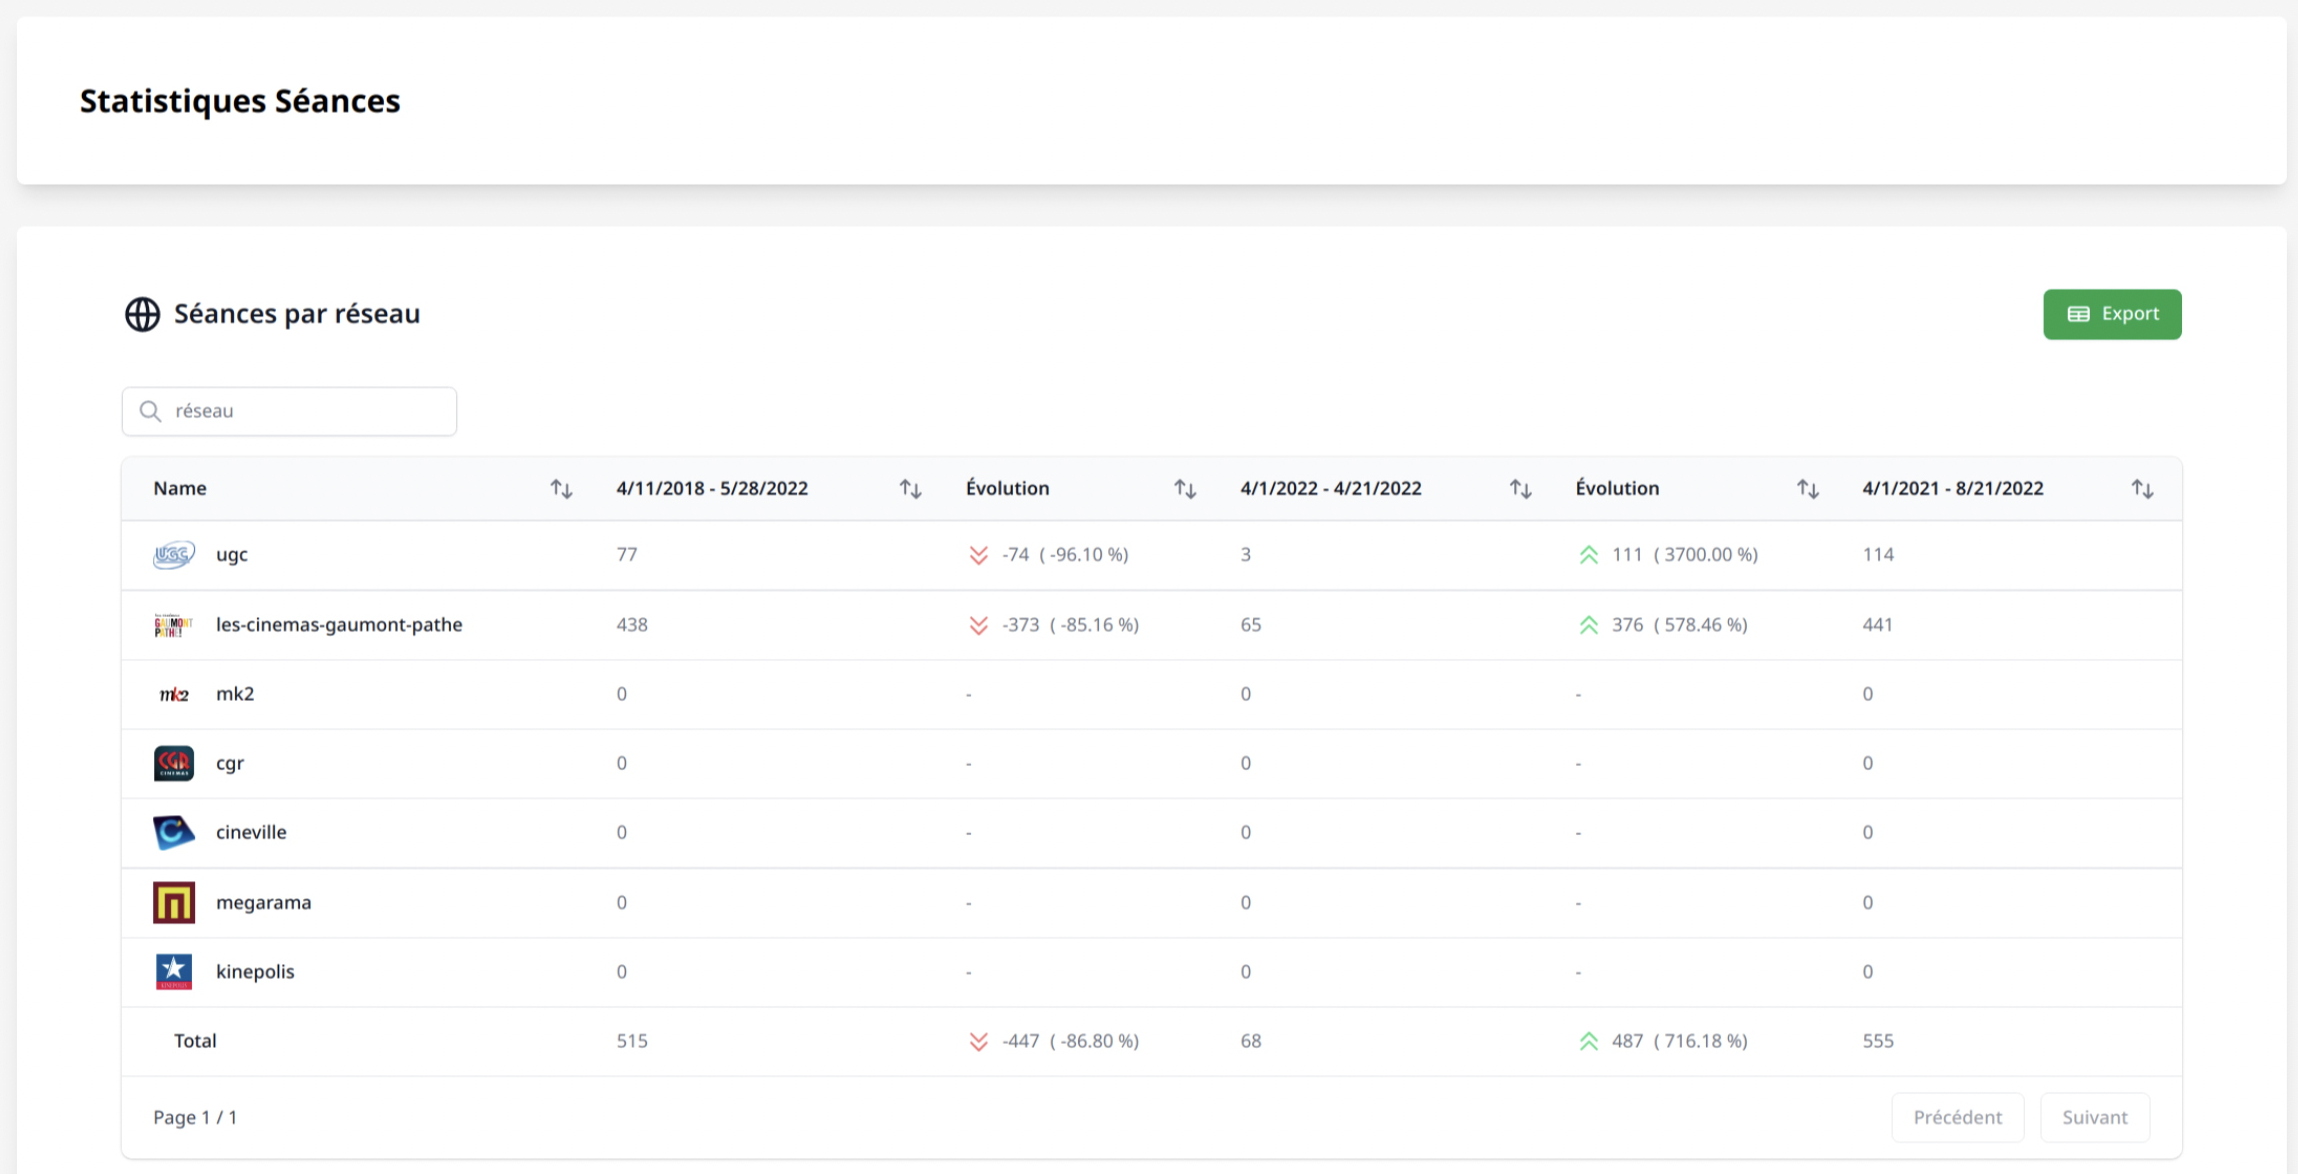This screenshot has width=2298, height=1174.
Task: Click the search magnifier icon in réseau field
Action: click(150, 411)
